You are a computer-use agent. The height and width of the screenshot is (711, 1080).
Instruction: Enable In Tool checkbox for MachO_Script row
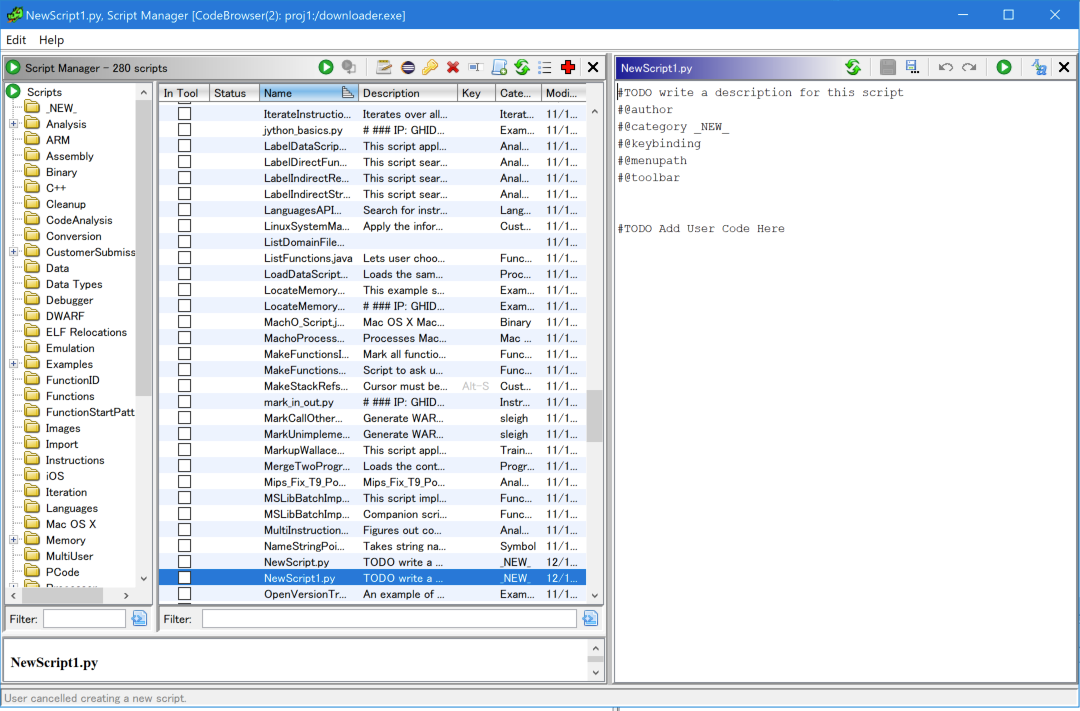pos(184,322)
